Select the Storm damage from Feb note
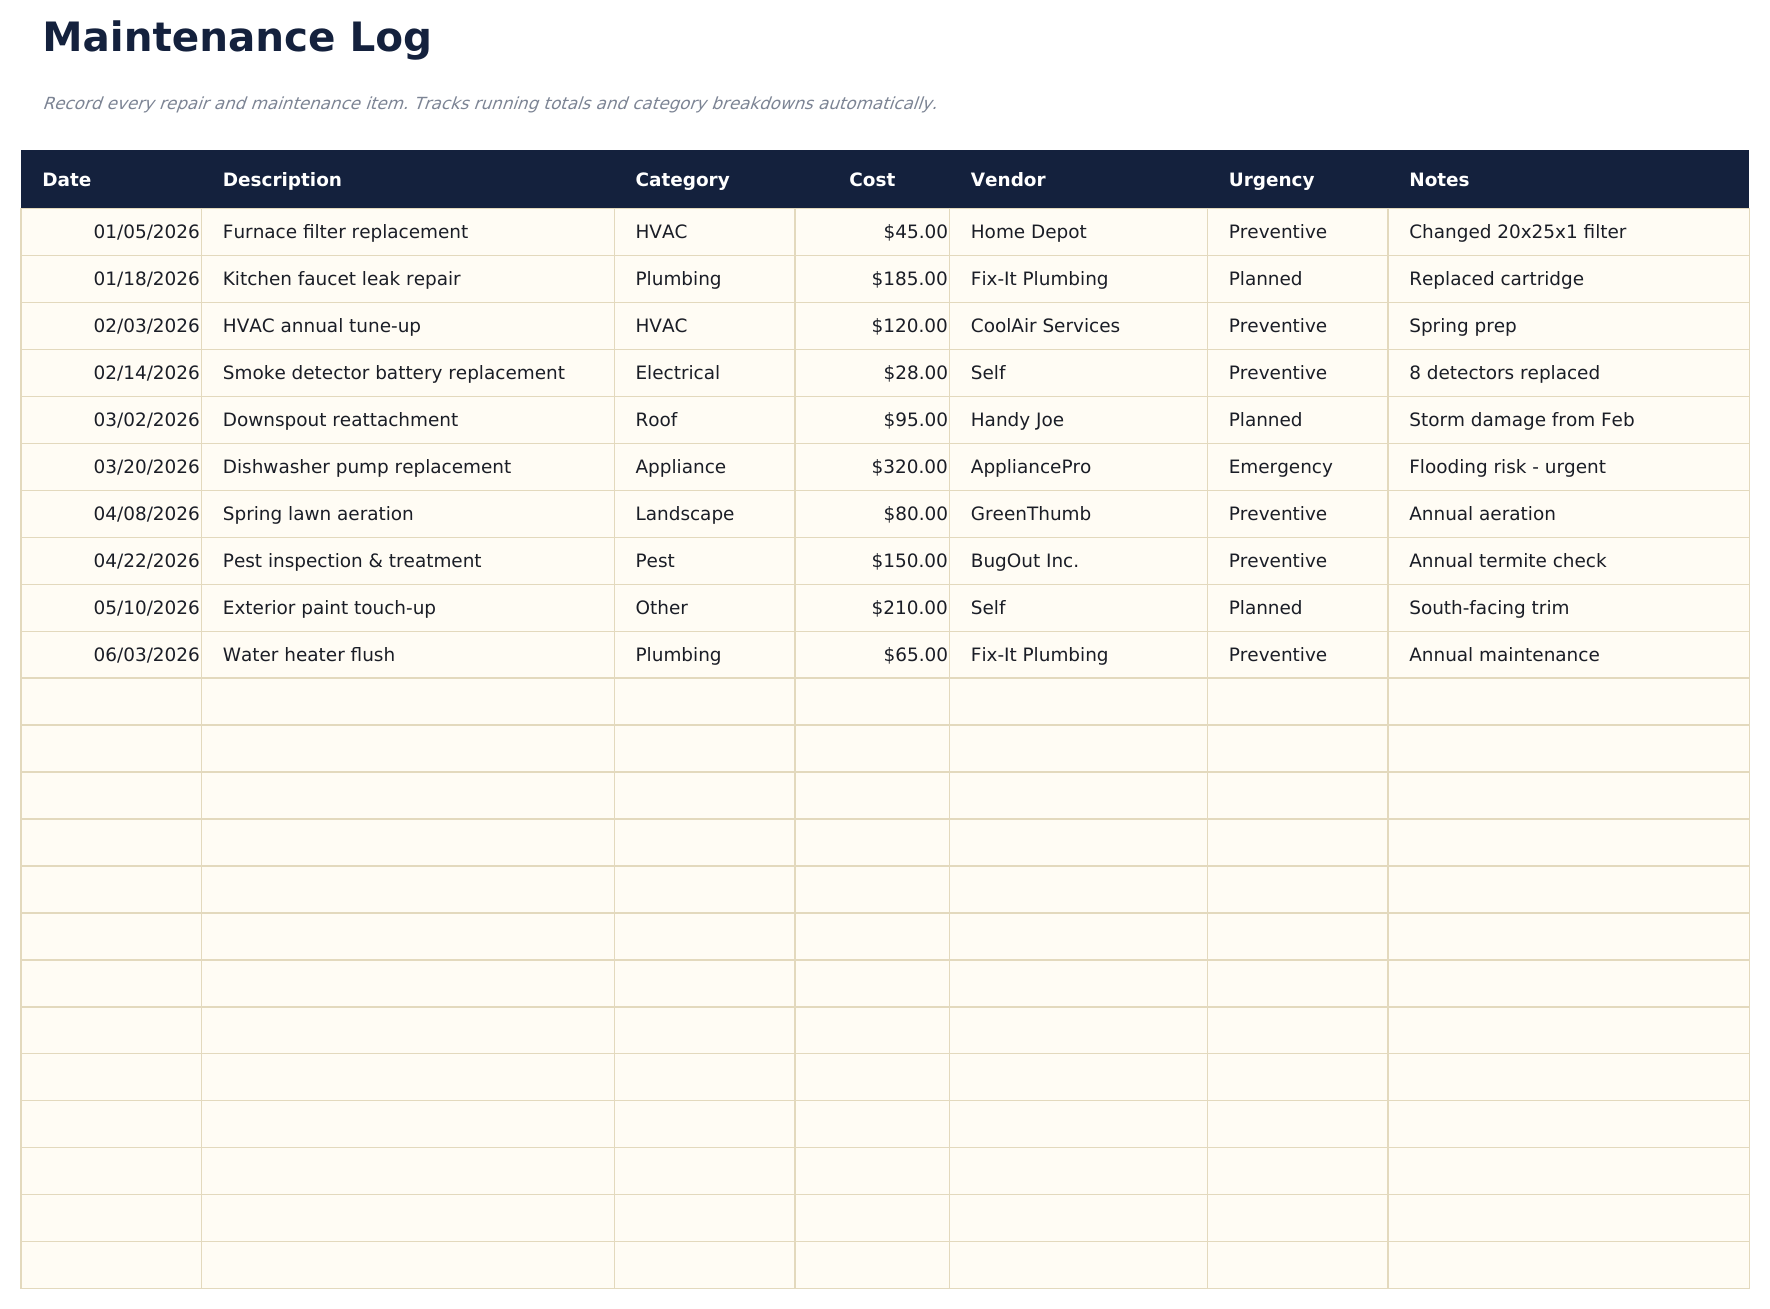 tap(1521, 419)
